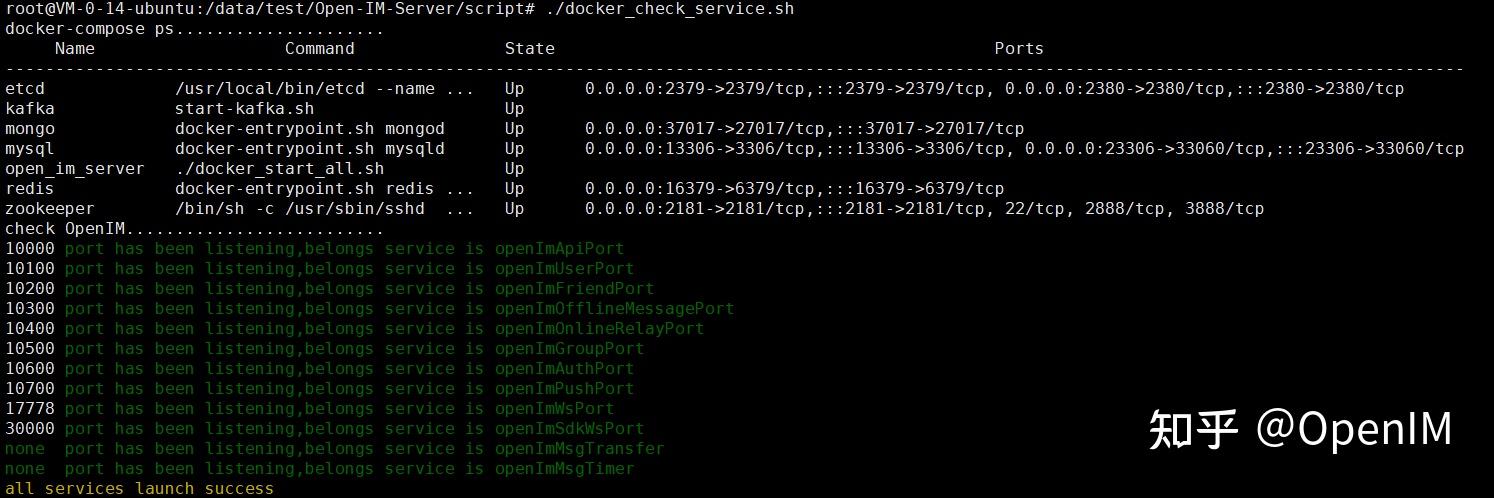Click the openImMsgTransfer service name
Image resolution: width=1494 pixels, height=498 pixels.
[579, 449]
